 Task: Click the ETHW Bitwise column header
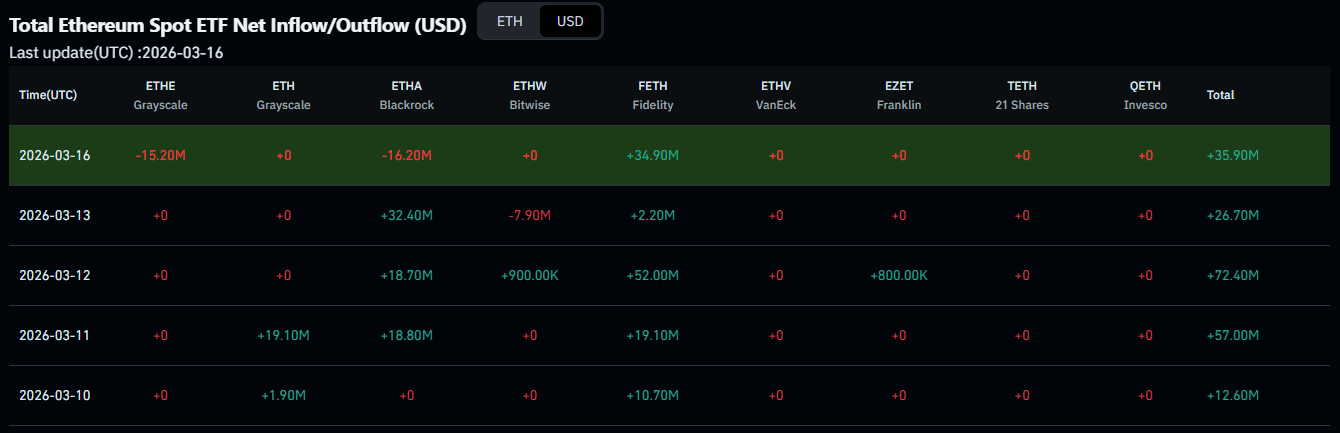tap(530, 95)
